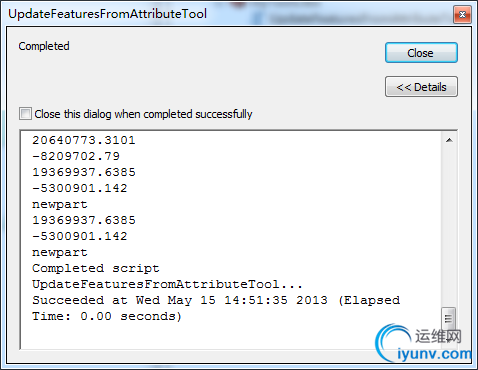
Task: Collapse the log with << Details button
Action: tap(421, 87)
